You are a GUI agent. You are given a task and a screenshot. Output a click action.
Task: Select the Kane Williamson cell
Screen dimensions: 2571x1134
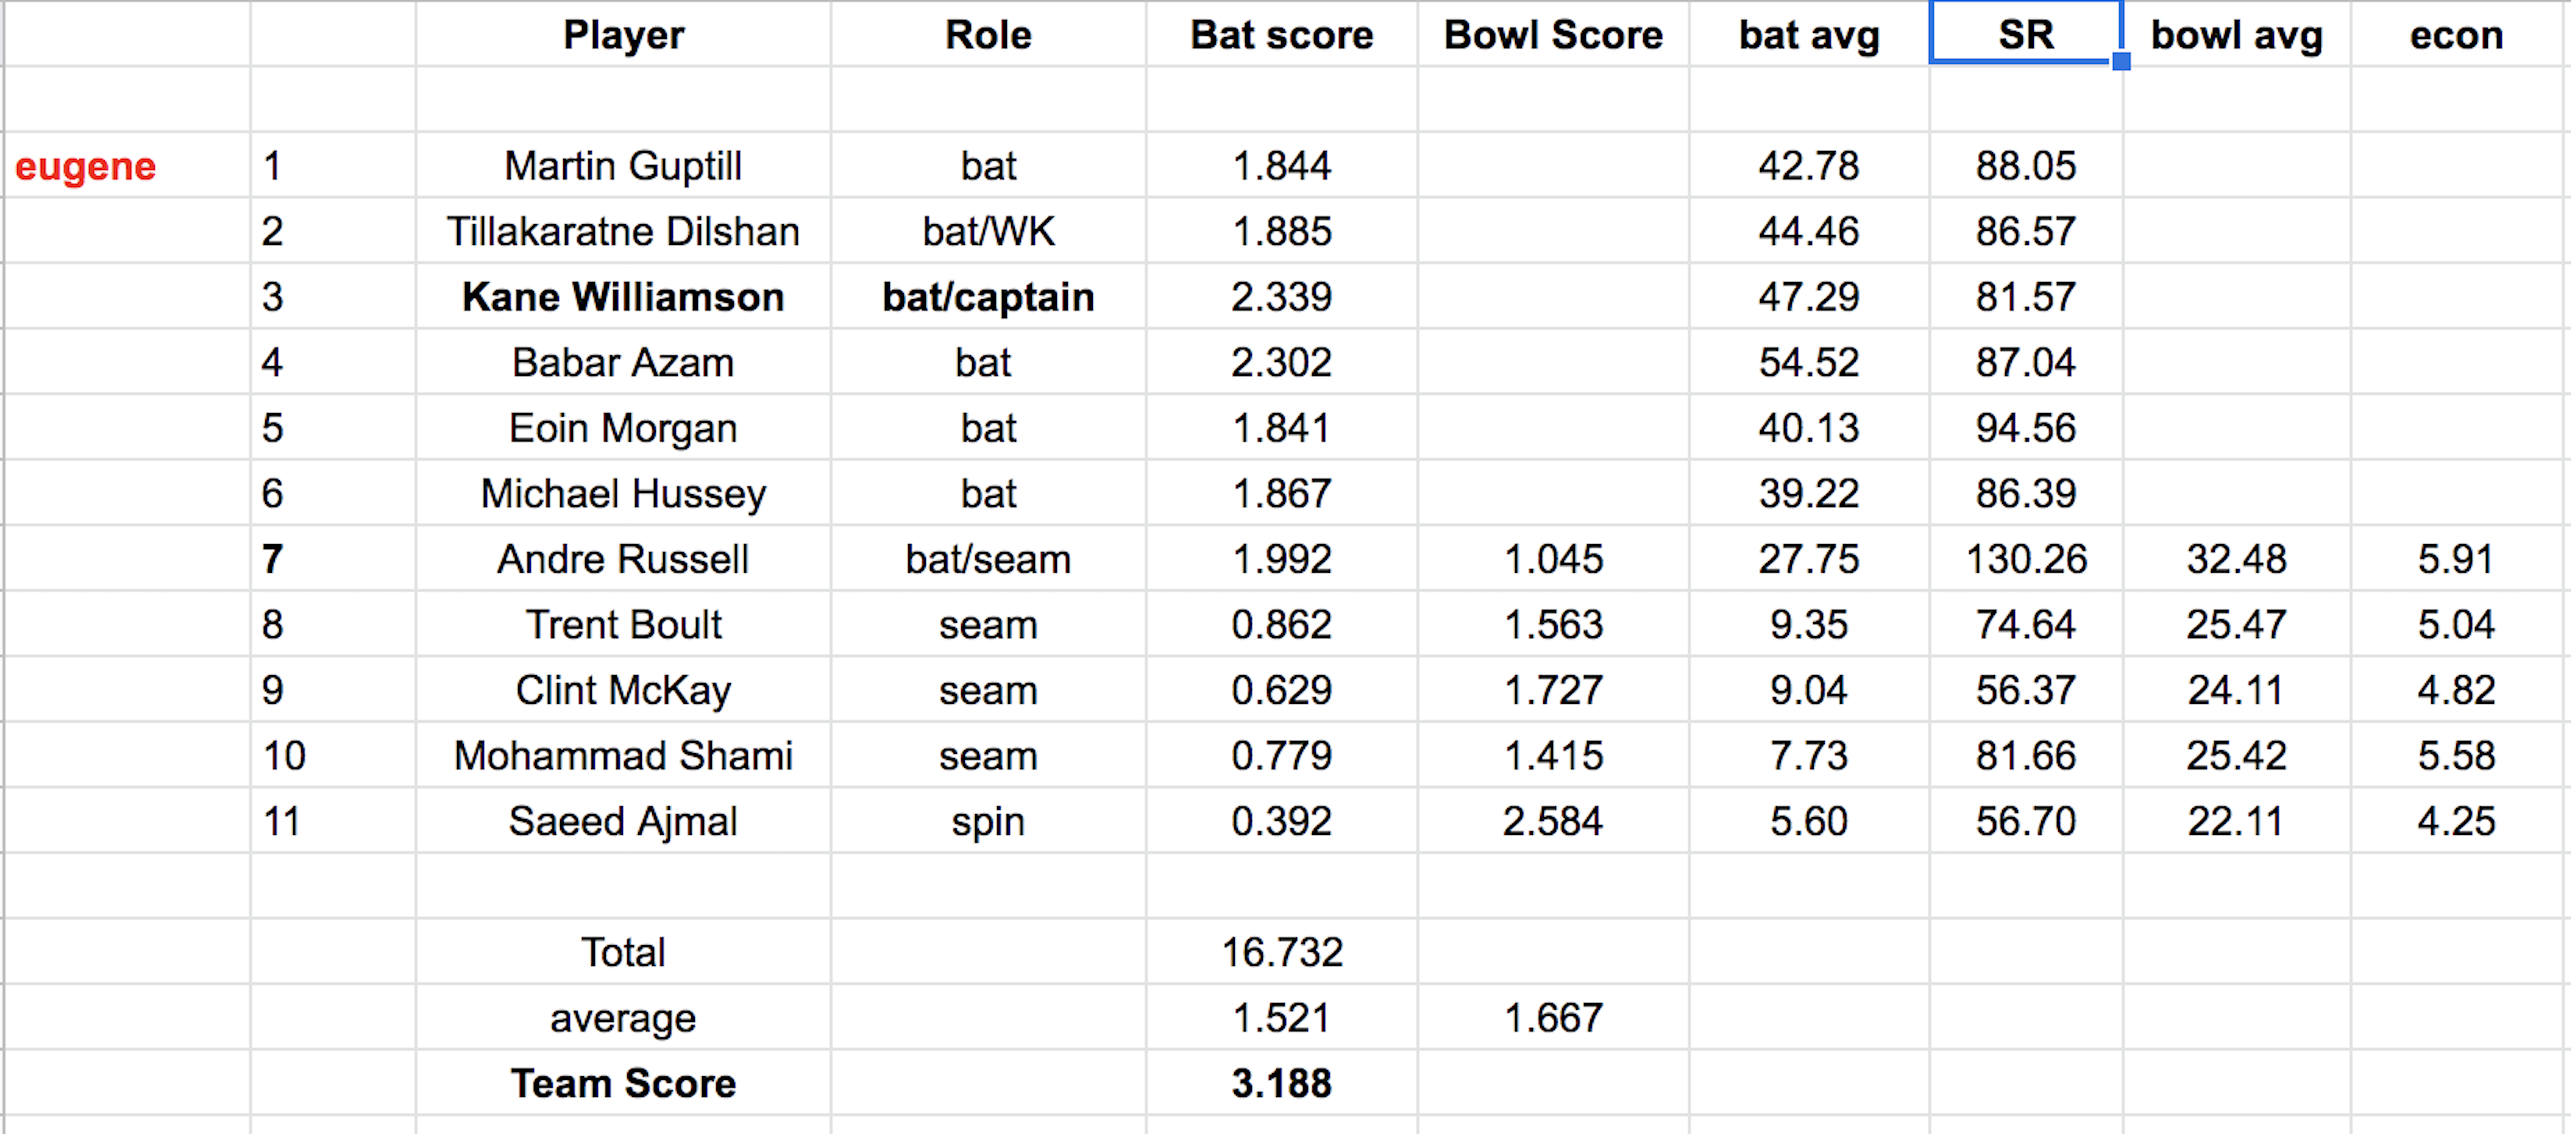click(x=623, y=297)
